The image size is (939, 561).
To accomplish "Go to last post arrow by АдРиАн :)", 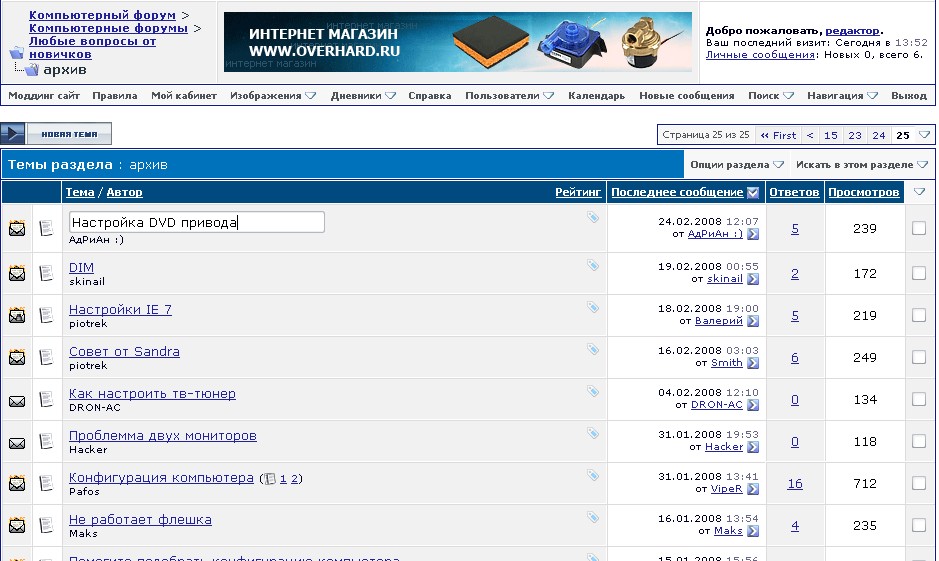I will 753,234.
